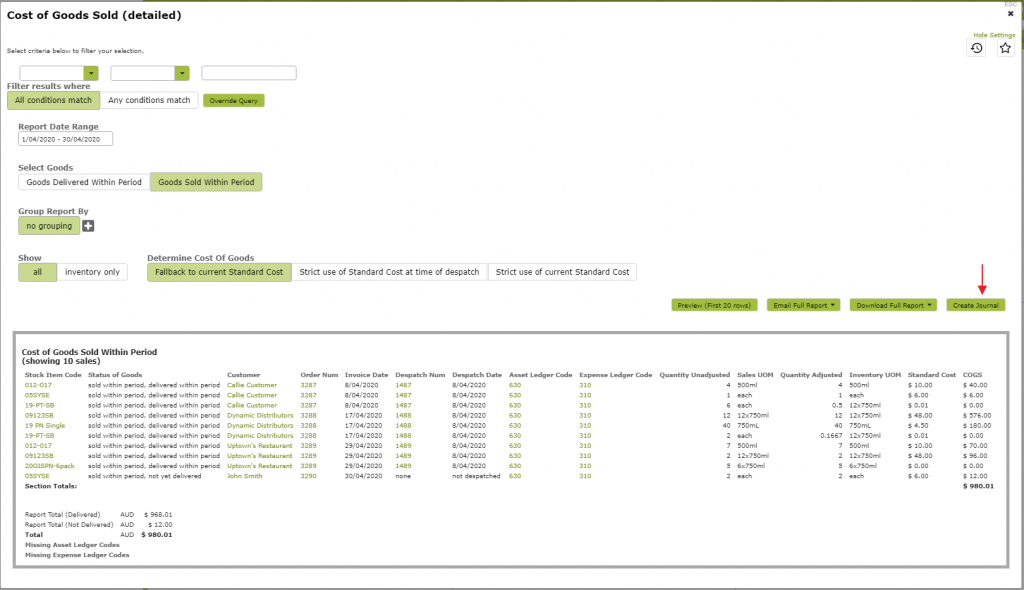
Task: Open the second filter condition dropdown
Action: point(149,72)
